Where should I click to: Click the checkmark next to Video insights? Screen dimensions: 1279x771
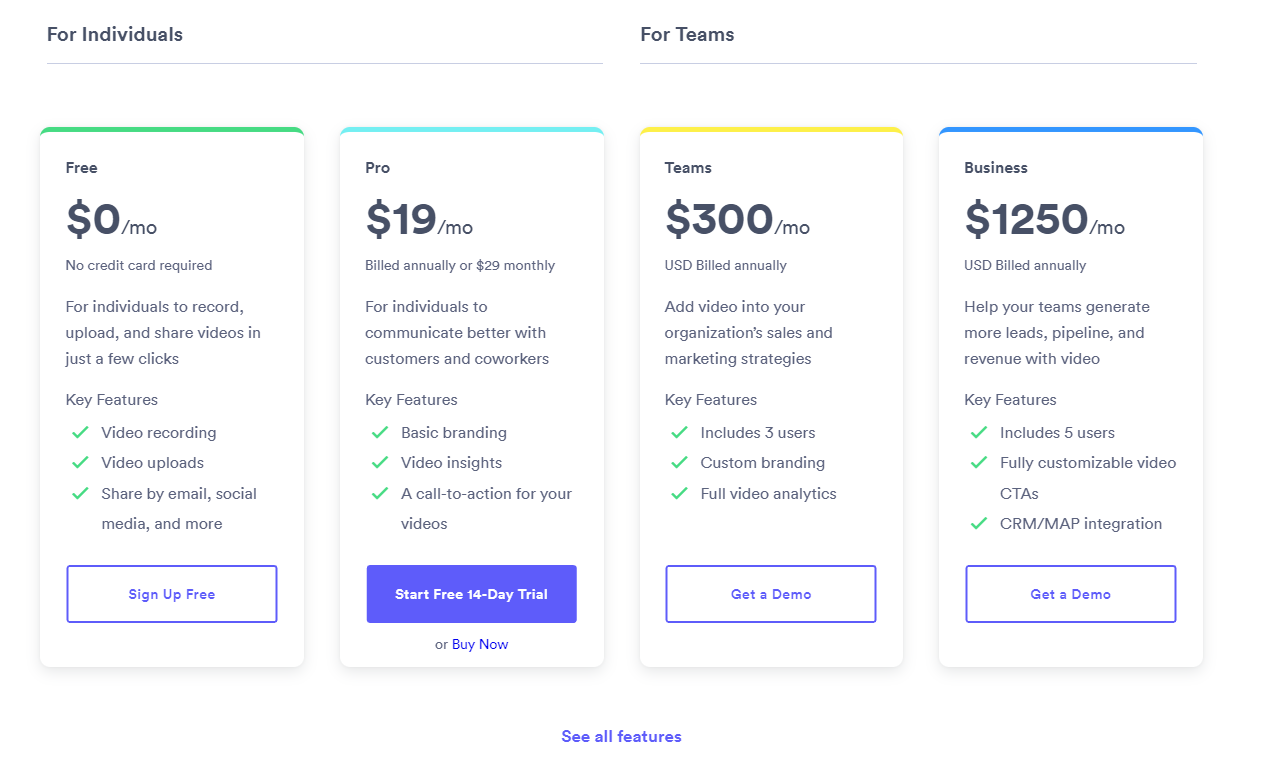click(380, 463)
